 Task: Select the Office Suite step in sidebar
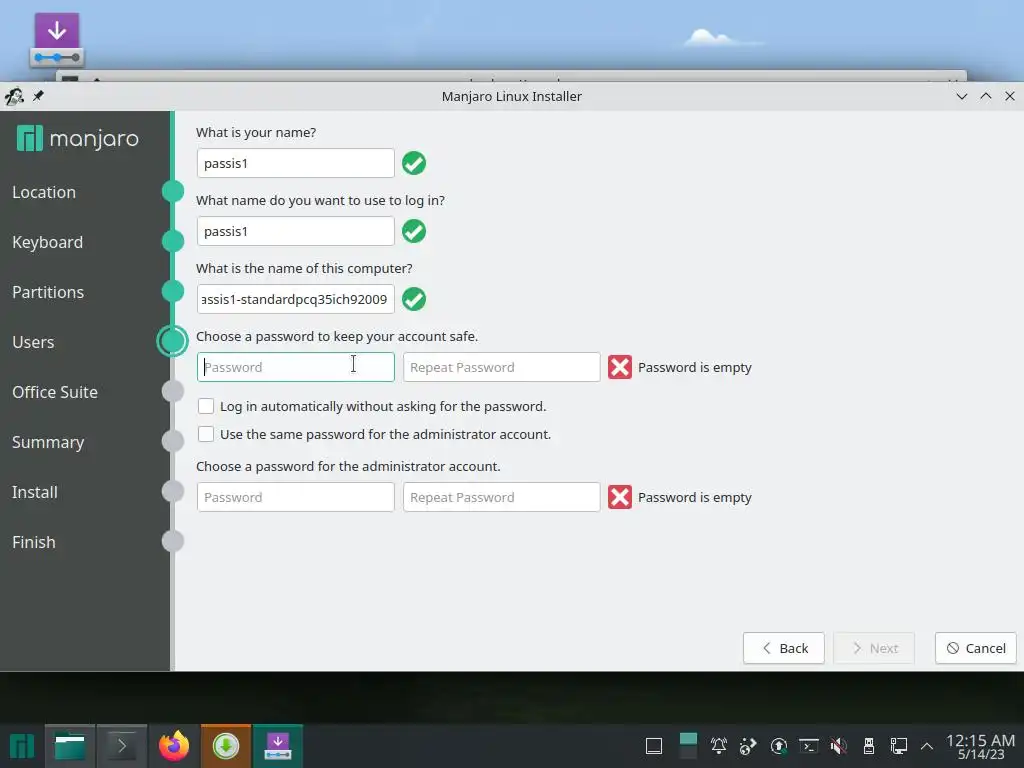point(55,392)
